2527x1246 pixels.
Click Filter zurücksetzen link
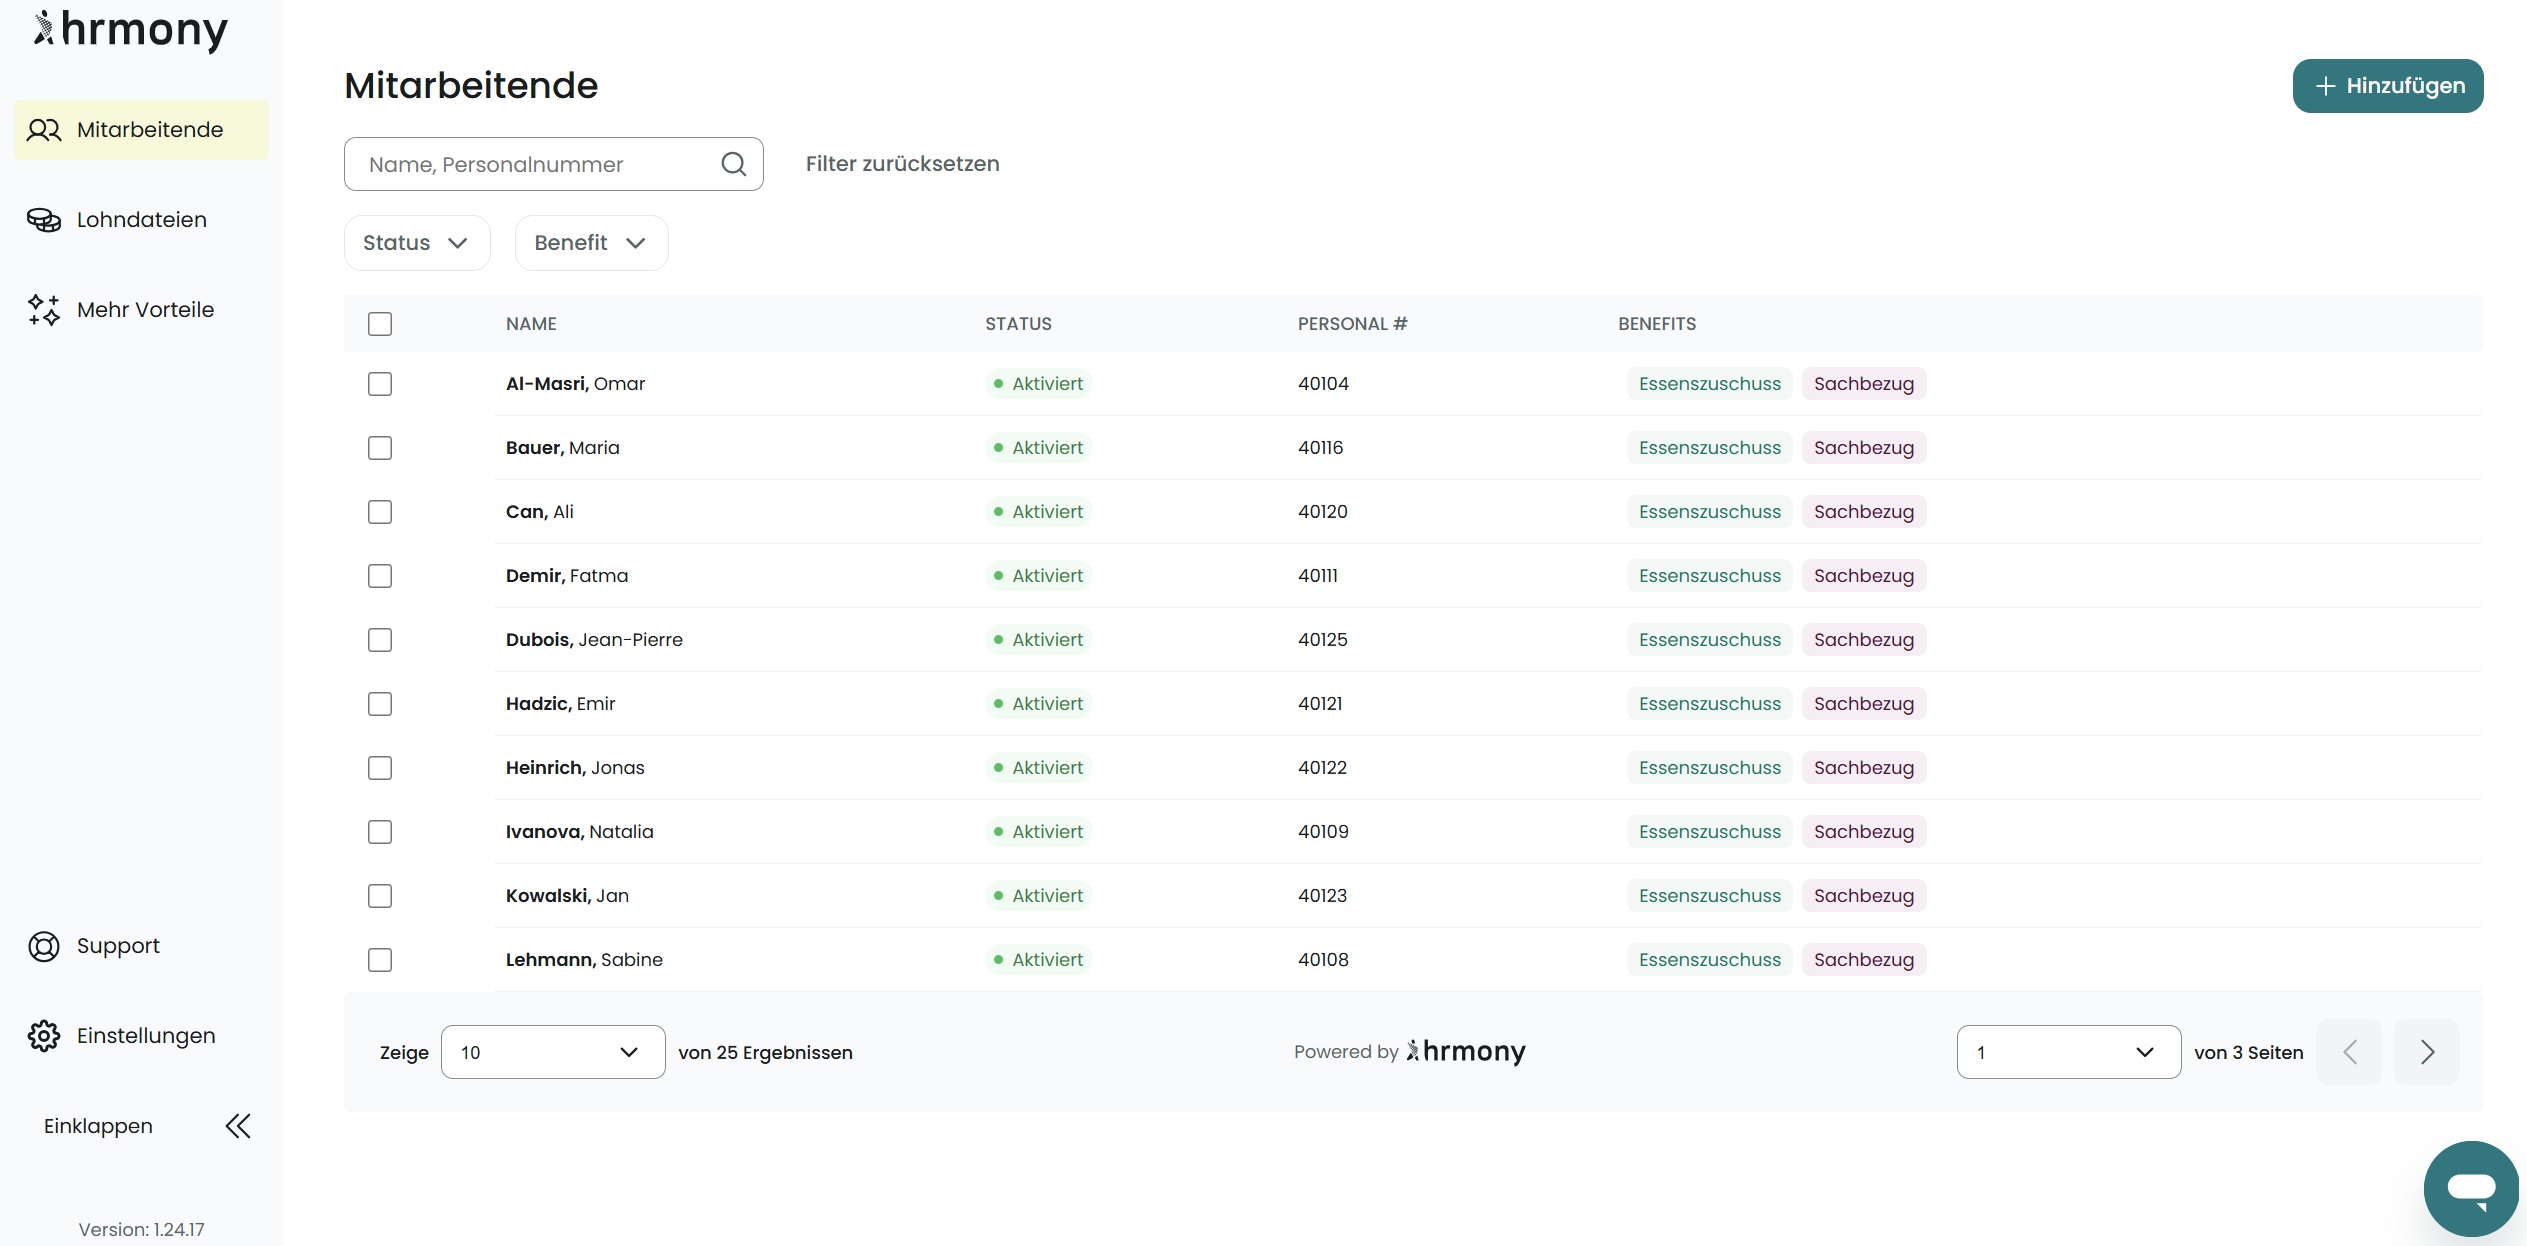tap(902, 164)
